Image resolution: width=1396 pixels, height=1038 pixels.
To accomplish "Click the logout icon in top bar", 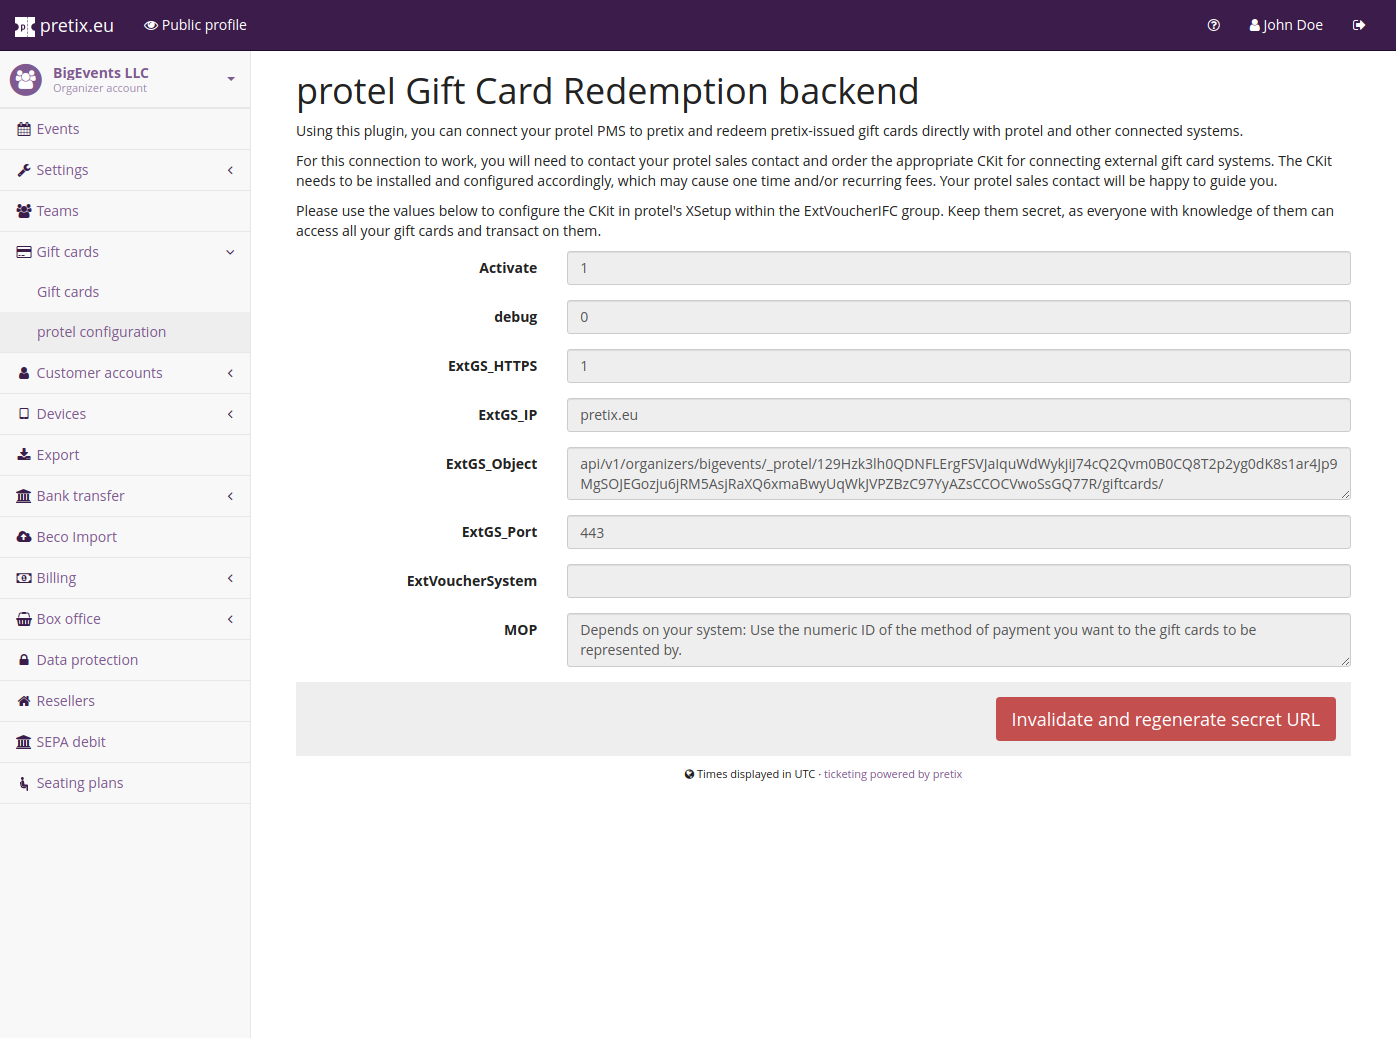I will point(1359,25).
